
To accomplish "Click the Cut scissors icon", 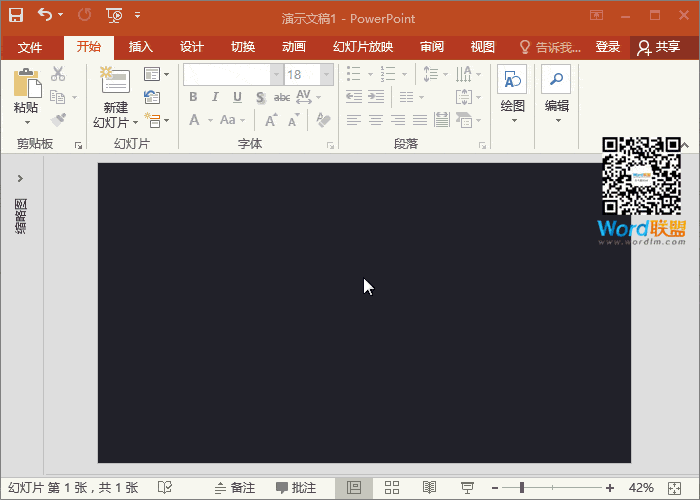I will (x=58, y=74).
